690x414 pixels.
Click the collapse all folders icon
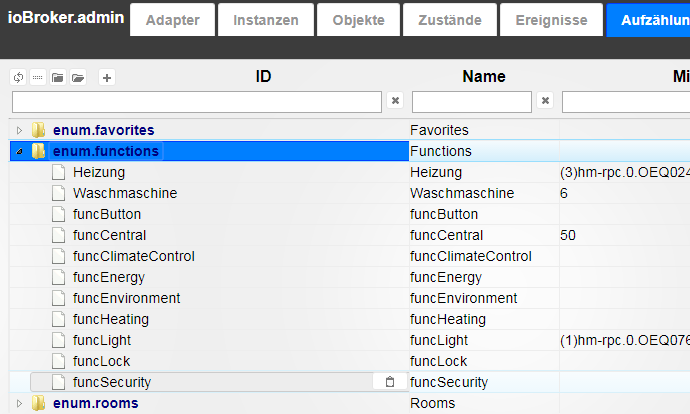58,77
